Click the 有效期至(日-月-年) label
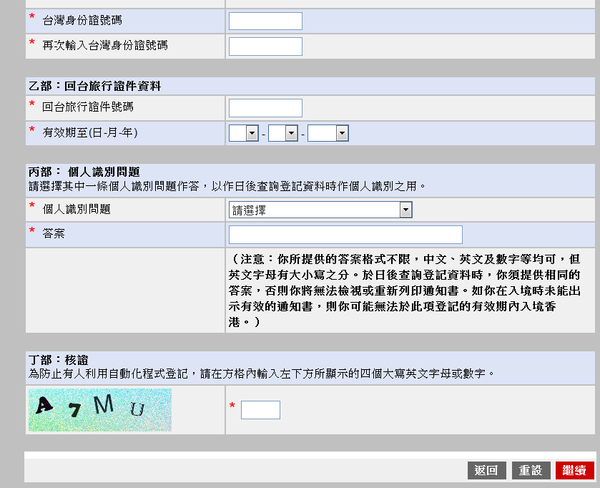600x488 pixels. pyautogui.click(x=91, y=132)
